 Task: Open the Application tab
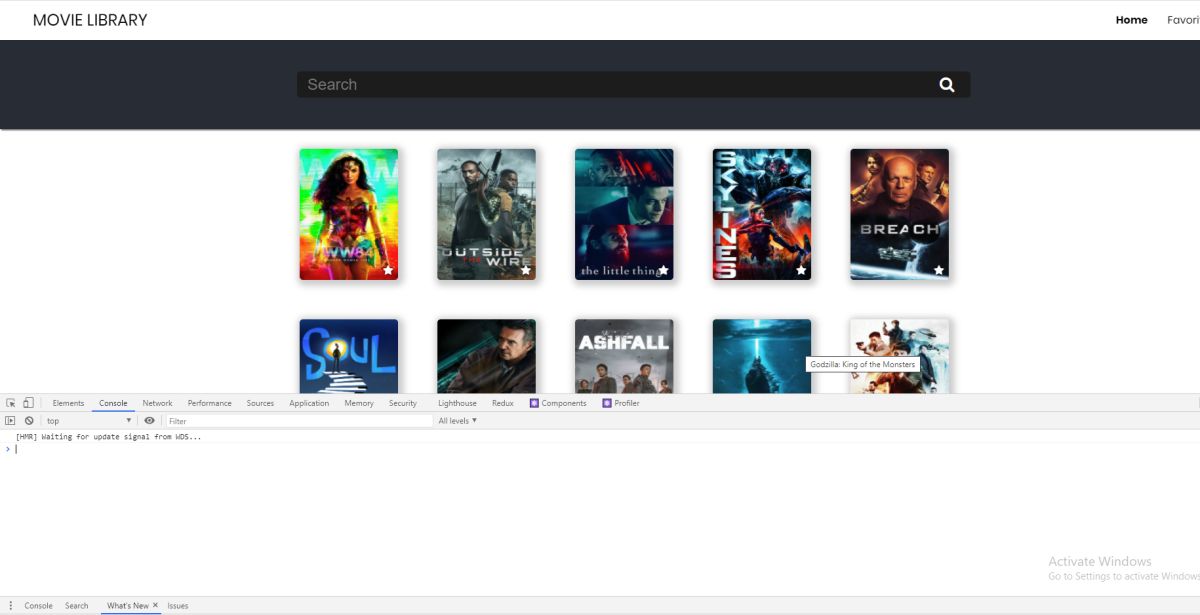point(309,403)
